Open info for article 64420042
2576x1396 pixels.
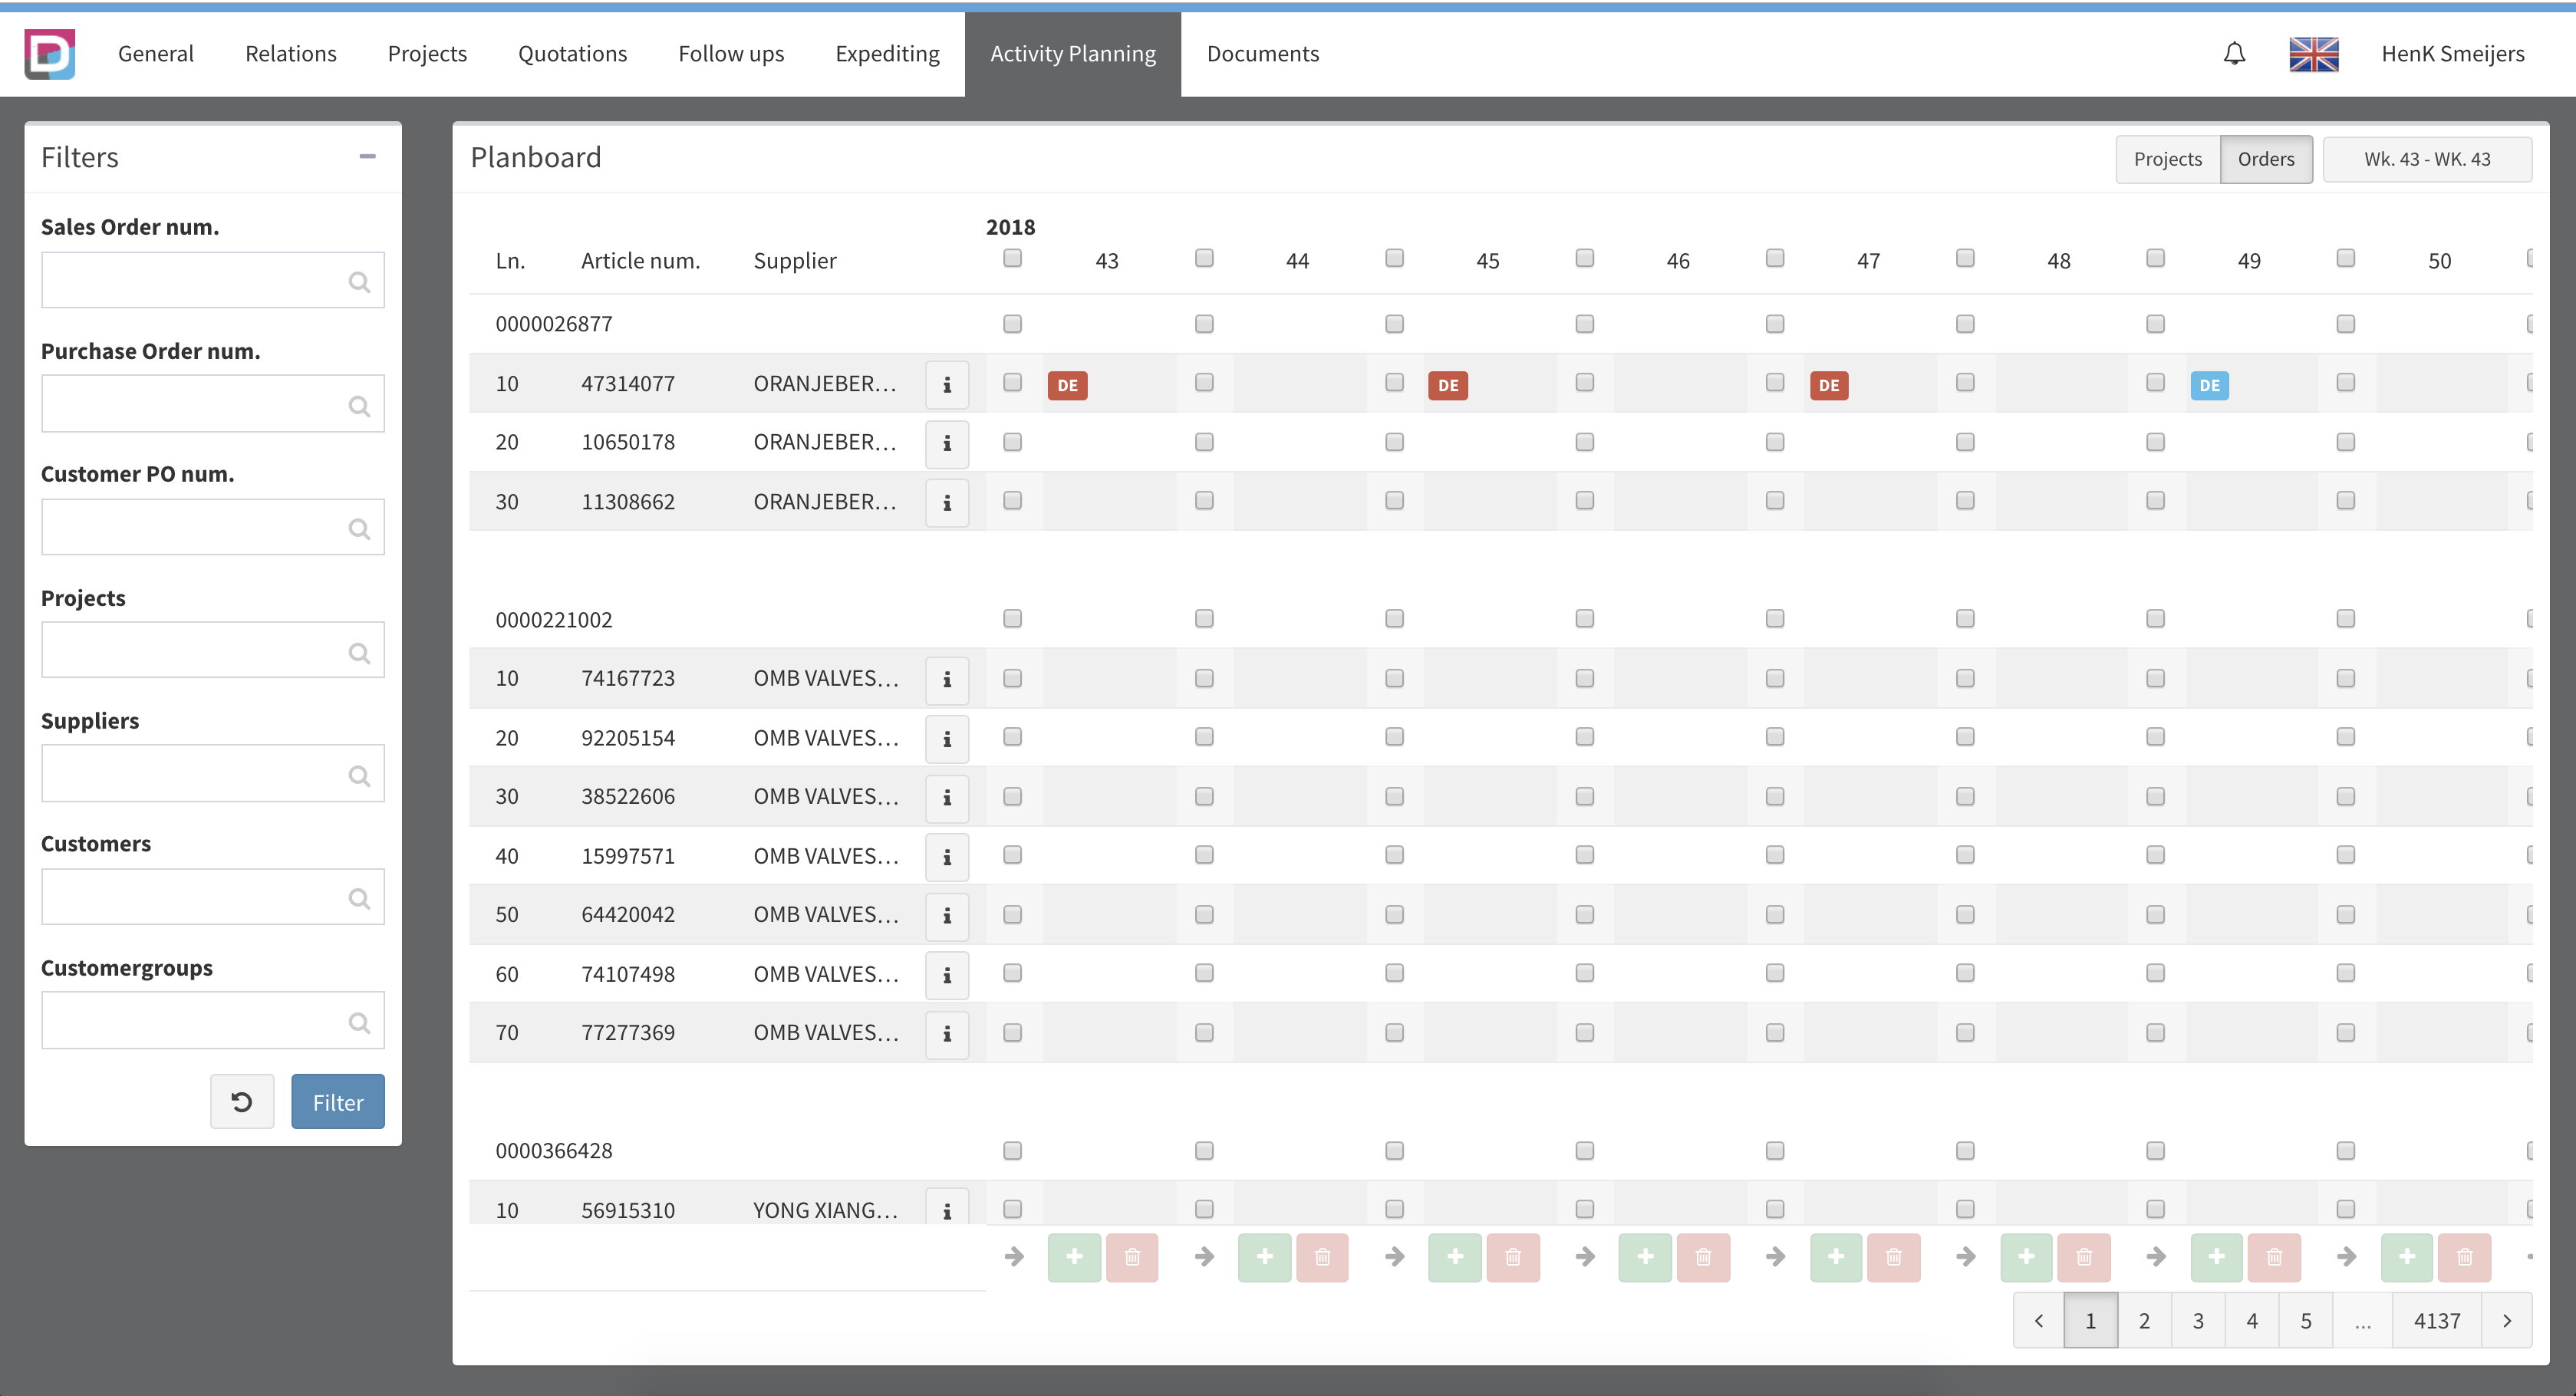(947, 916)
